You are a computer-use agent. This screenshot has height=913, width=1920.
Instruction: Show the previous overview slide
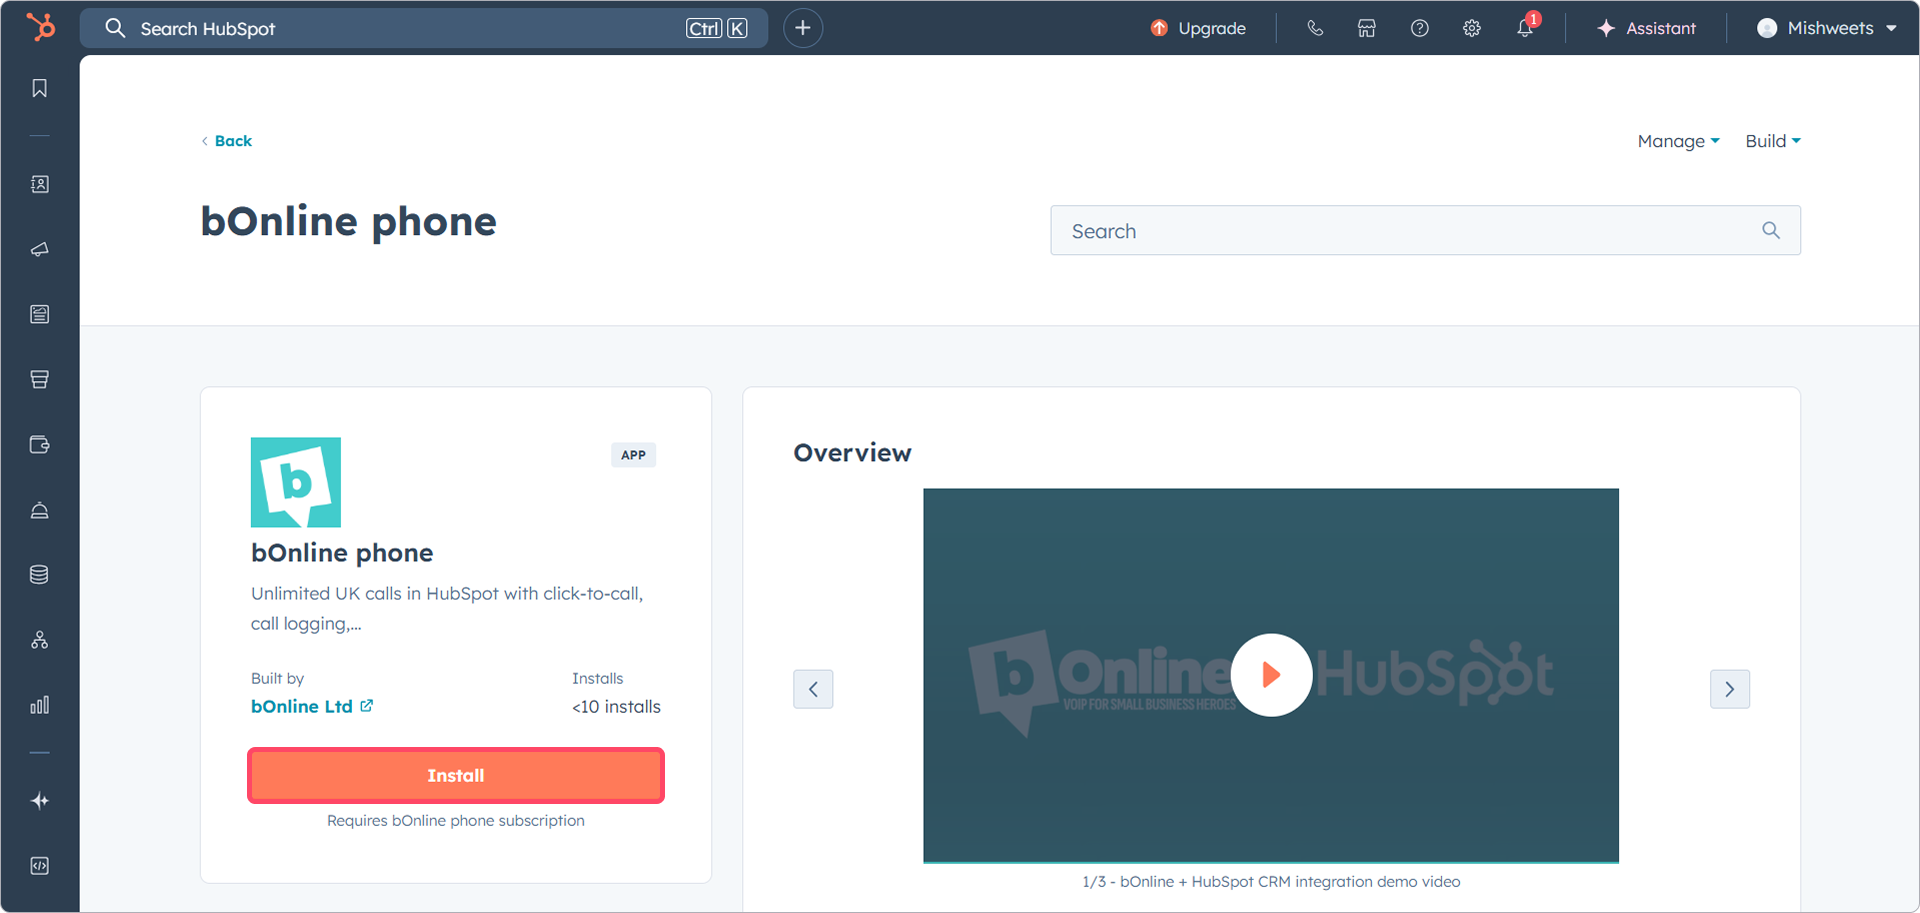click(813, 689)
